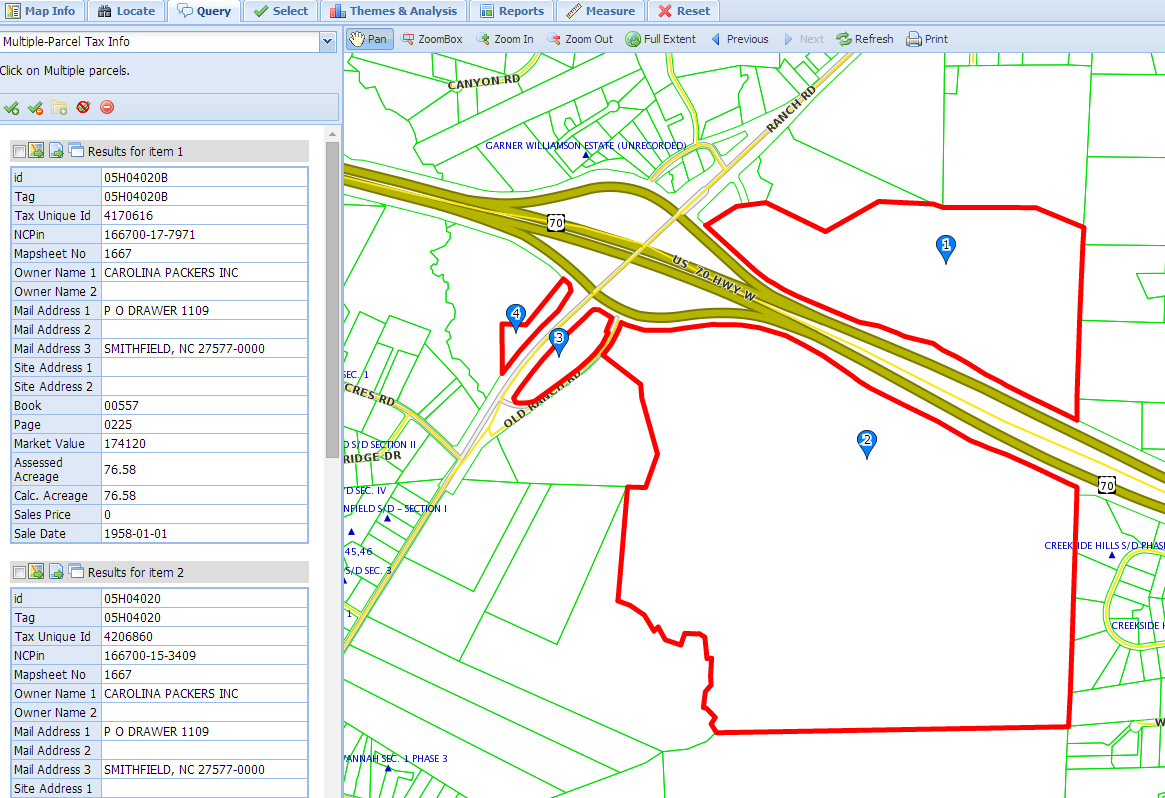The image size is (1165, 798).
Task: Click red minus circle clear icon
Action: [x=107, y=107]
